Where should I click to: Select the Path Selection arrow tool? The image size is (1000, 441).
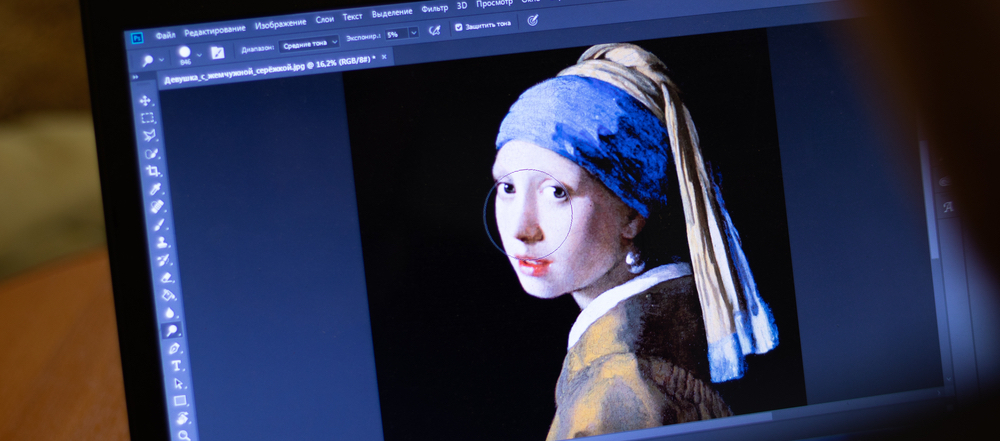(x=178, y=383)
